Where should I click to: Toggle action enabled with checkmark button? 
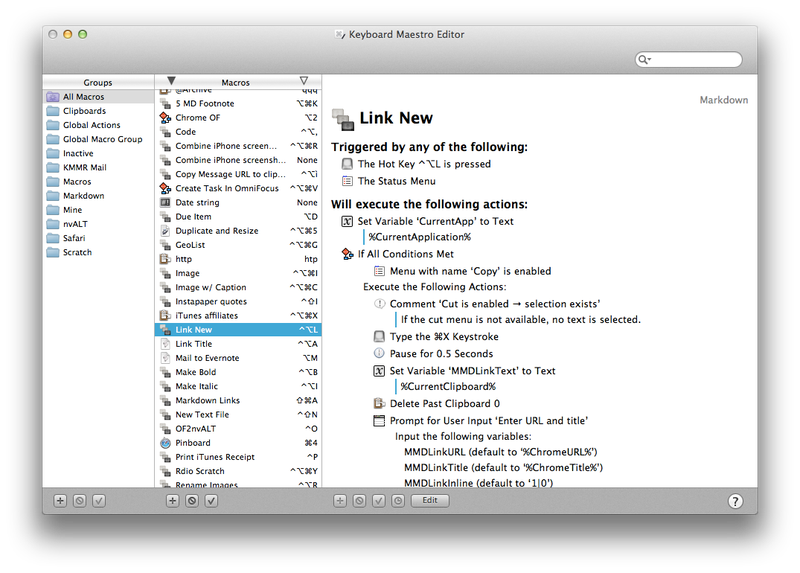379,501
